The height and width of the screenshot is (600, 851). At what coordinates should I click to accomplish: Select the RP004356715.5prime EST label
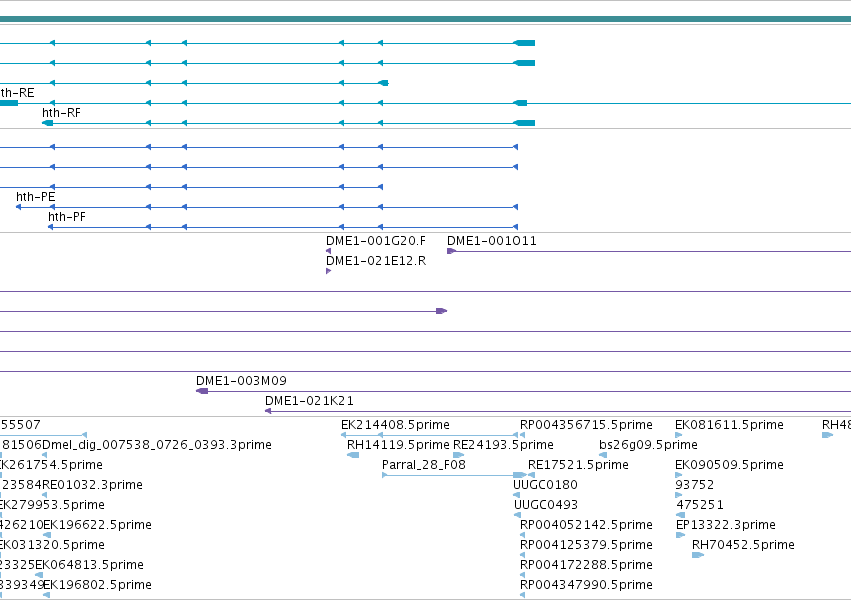coord(586,425)
